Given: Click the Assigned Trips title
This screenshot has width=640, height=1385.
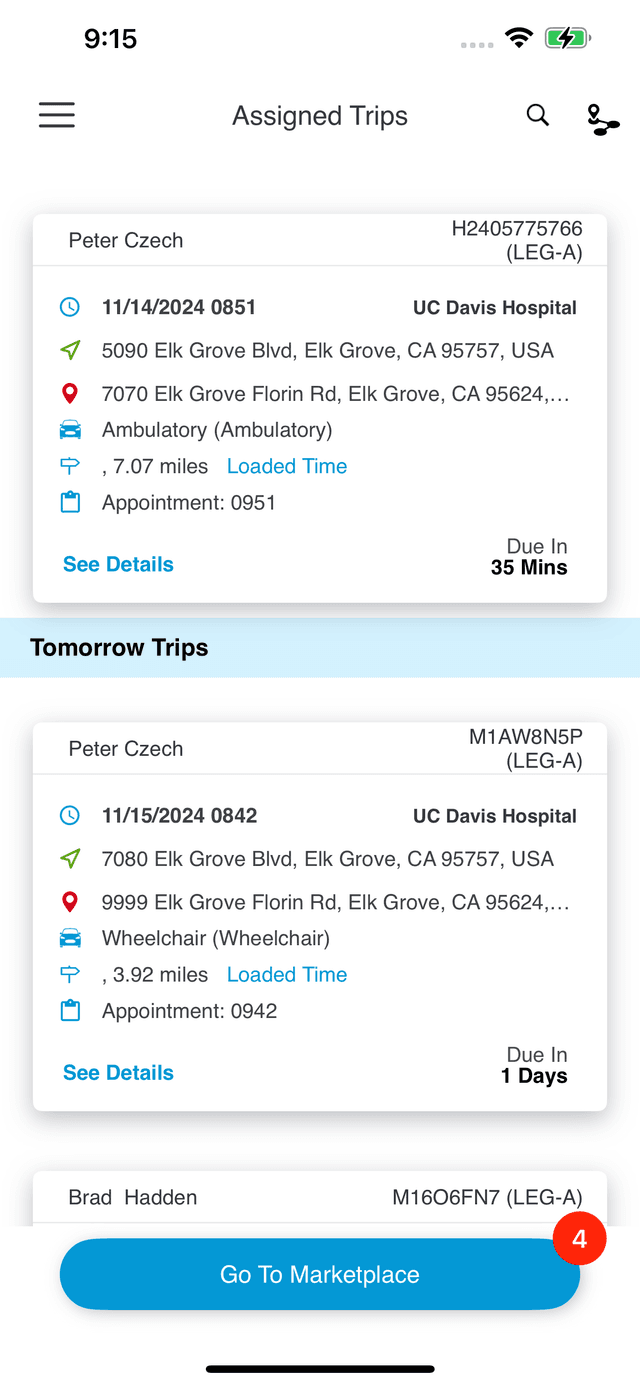Looking at the screenshot, I should (x=320, y=115).
